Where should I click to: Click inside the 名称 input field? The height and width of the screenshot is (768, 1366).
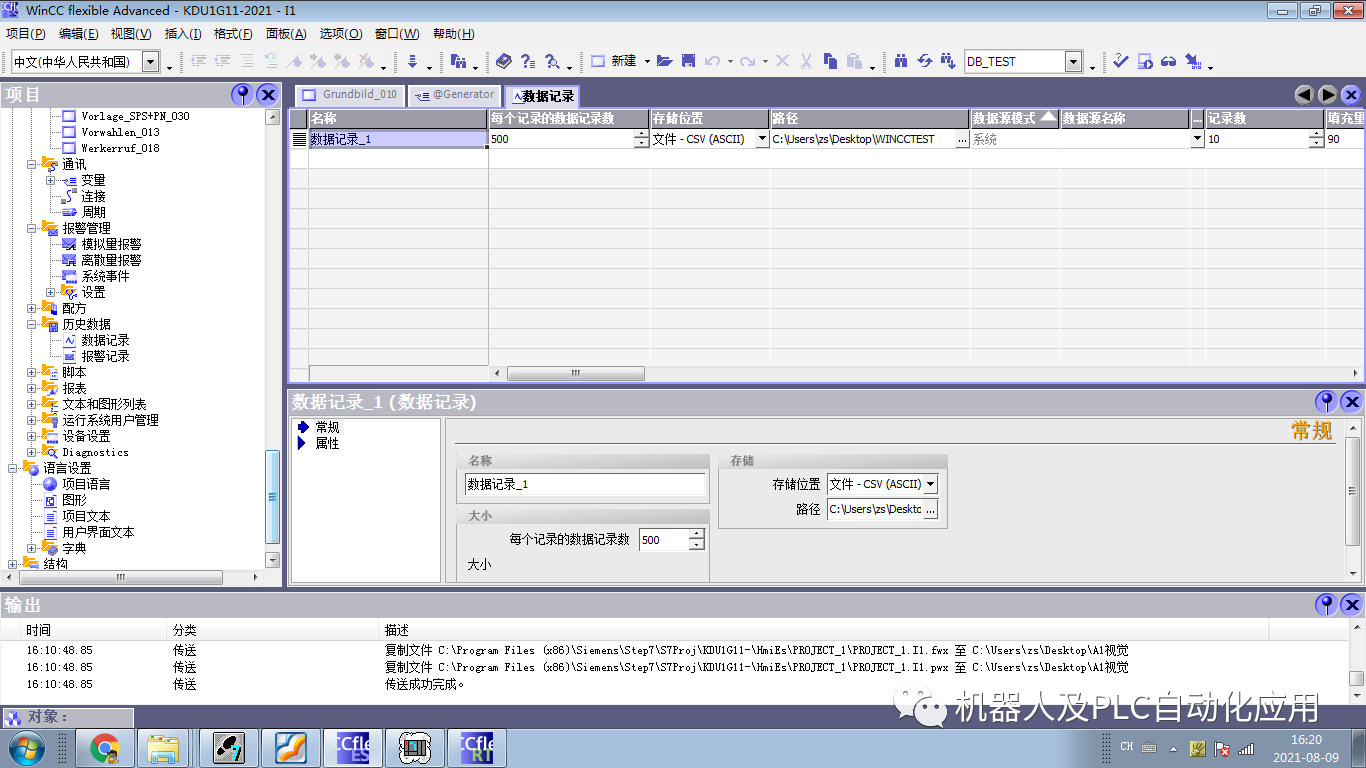[x=580, y=486]
